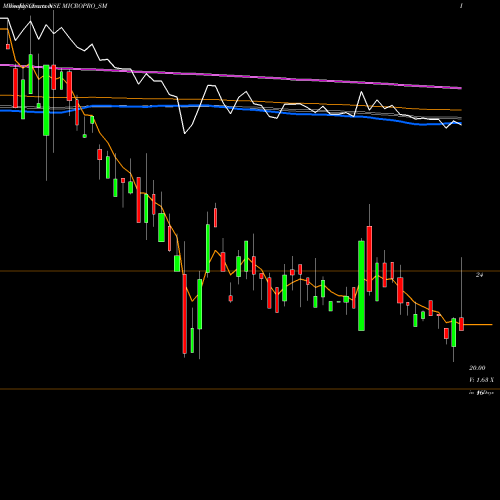Viewport: 500px width, 500px height.
Task: Click the 24 price level label
Action: pyautogui.click(x=479, y=275)
